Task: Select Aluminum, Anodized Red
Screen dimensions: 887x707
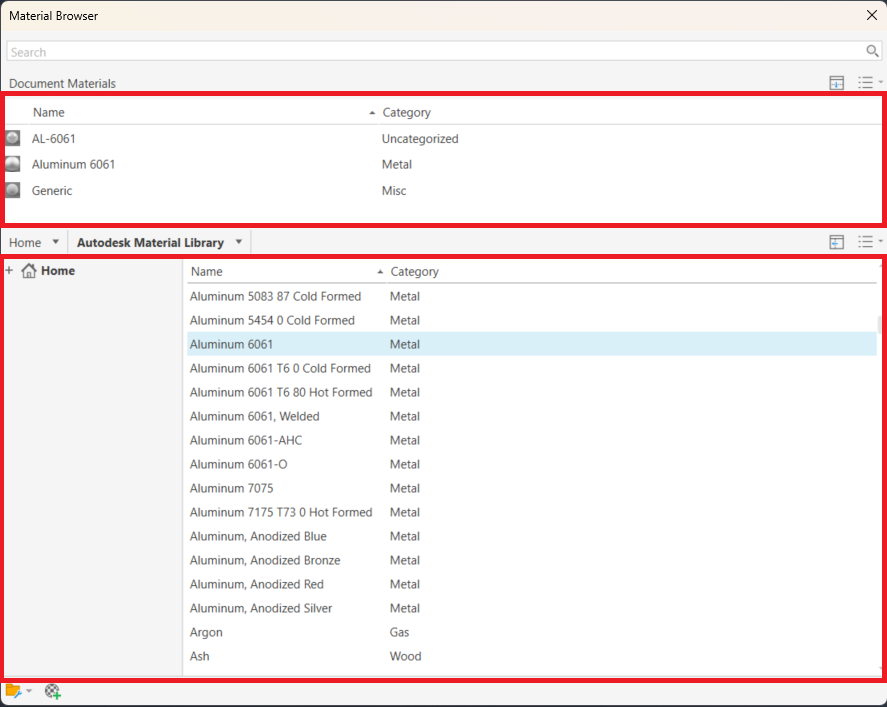Action: (x=532, y=584)
